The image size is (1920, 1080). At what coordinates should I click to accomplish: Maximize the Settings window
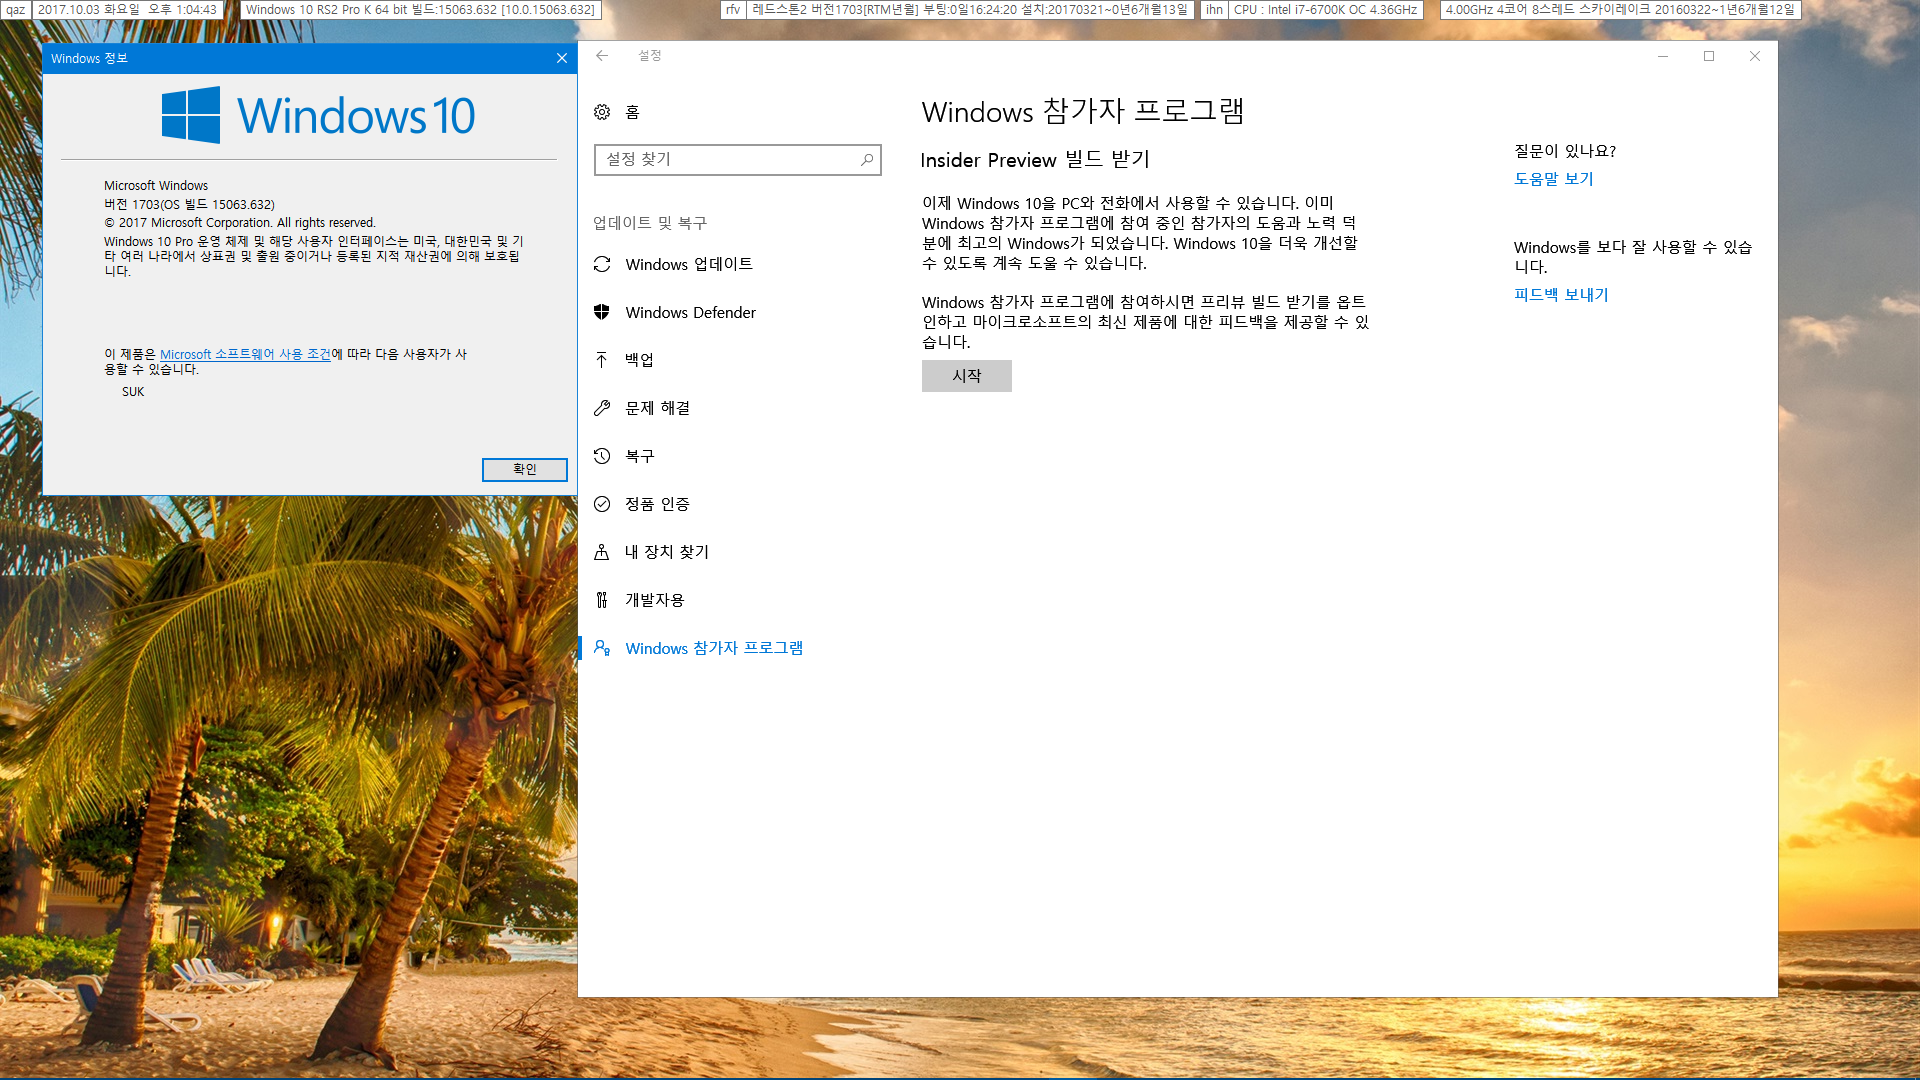(x=1709, y=56)
